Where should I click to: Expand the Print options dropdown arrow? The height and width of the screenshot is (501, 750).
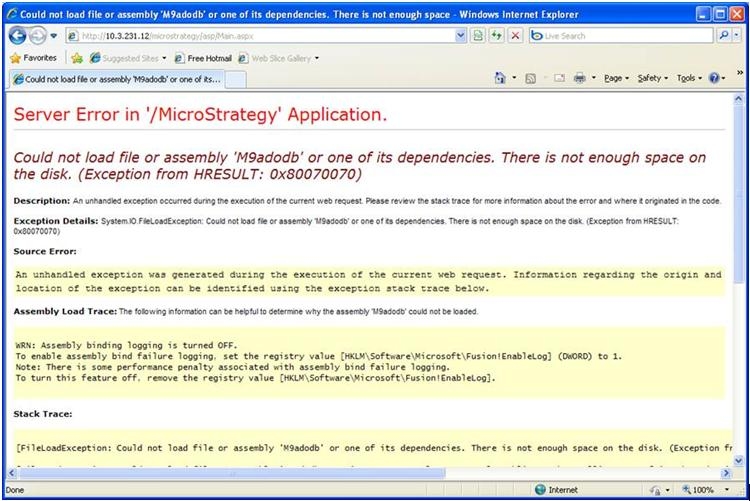tap(594, 78)
